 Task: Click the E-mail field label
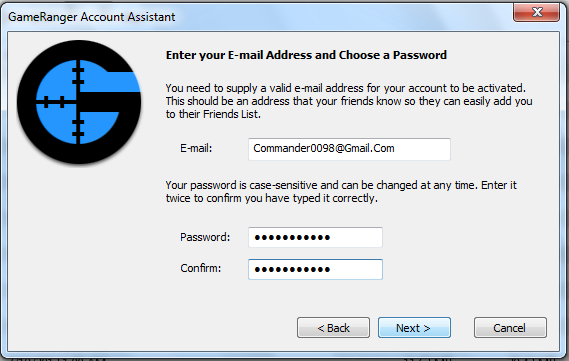(x=196, y=148)
